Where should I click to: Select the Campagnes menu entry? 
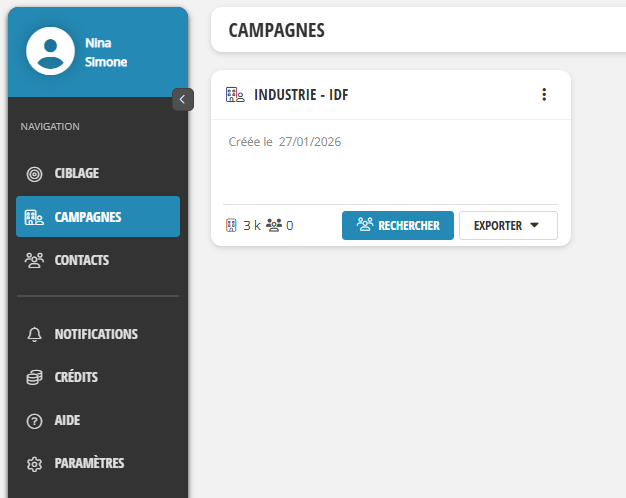point(98,216)
